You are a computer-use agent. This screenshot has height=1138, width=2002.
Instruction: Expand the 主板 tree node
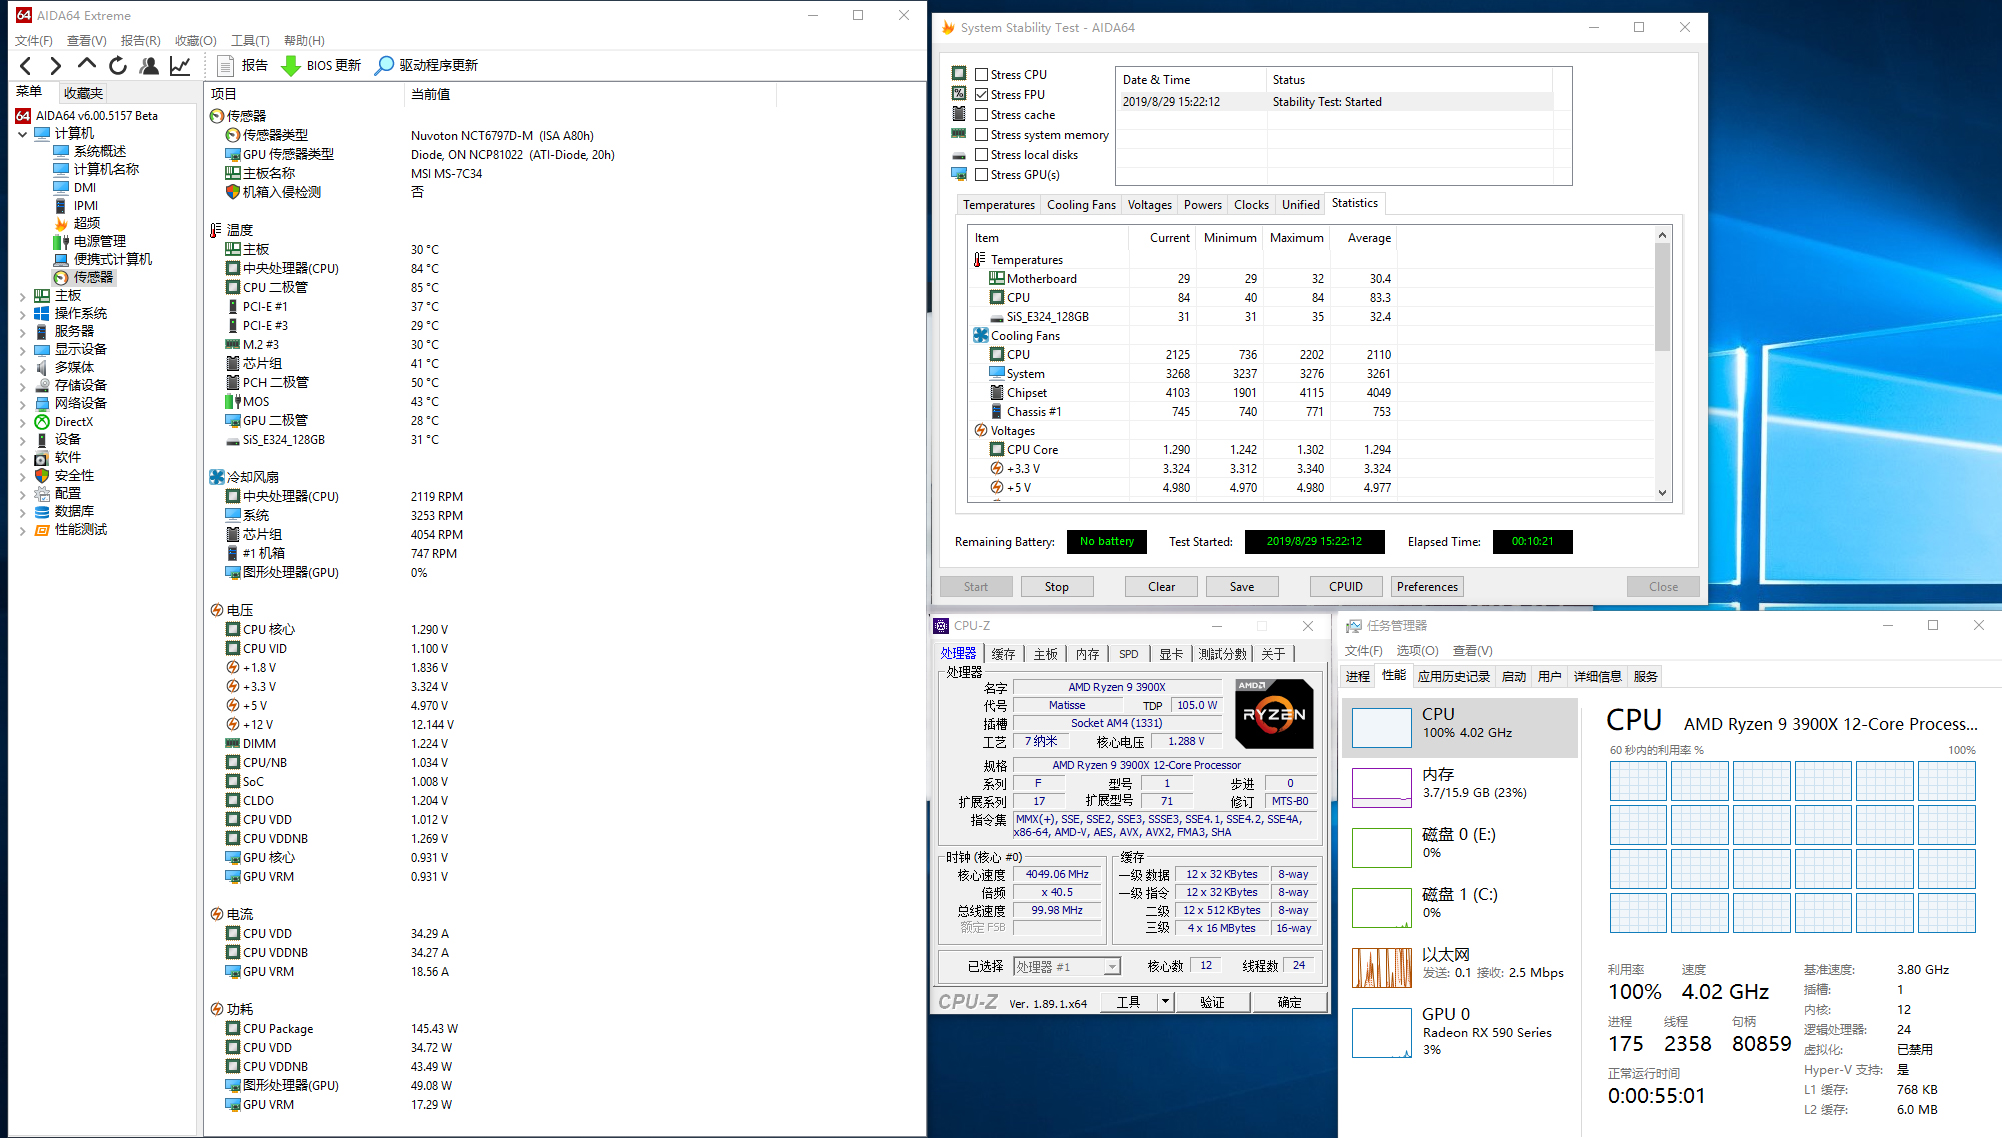click(x=23, y=296)
